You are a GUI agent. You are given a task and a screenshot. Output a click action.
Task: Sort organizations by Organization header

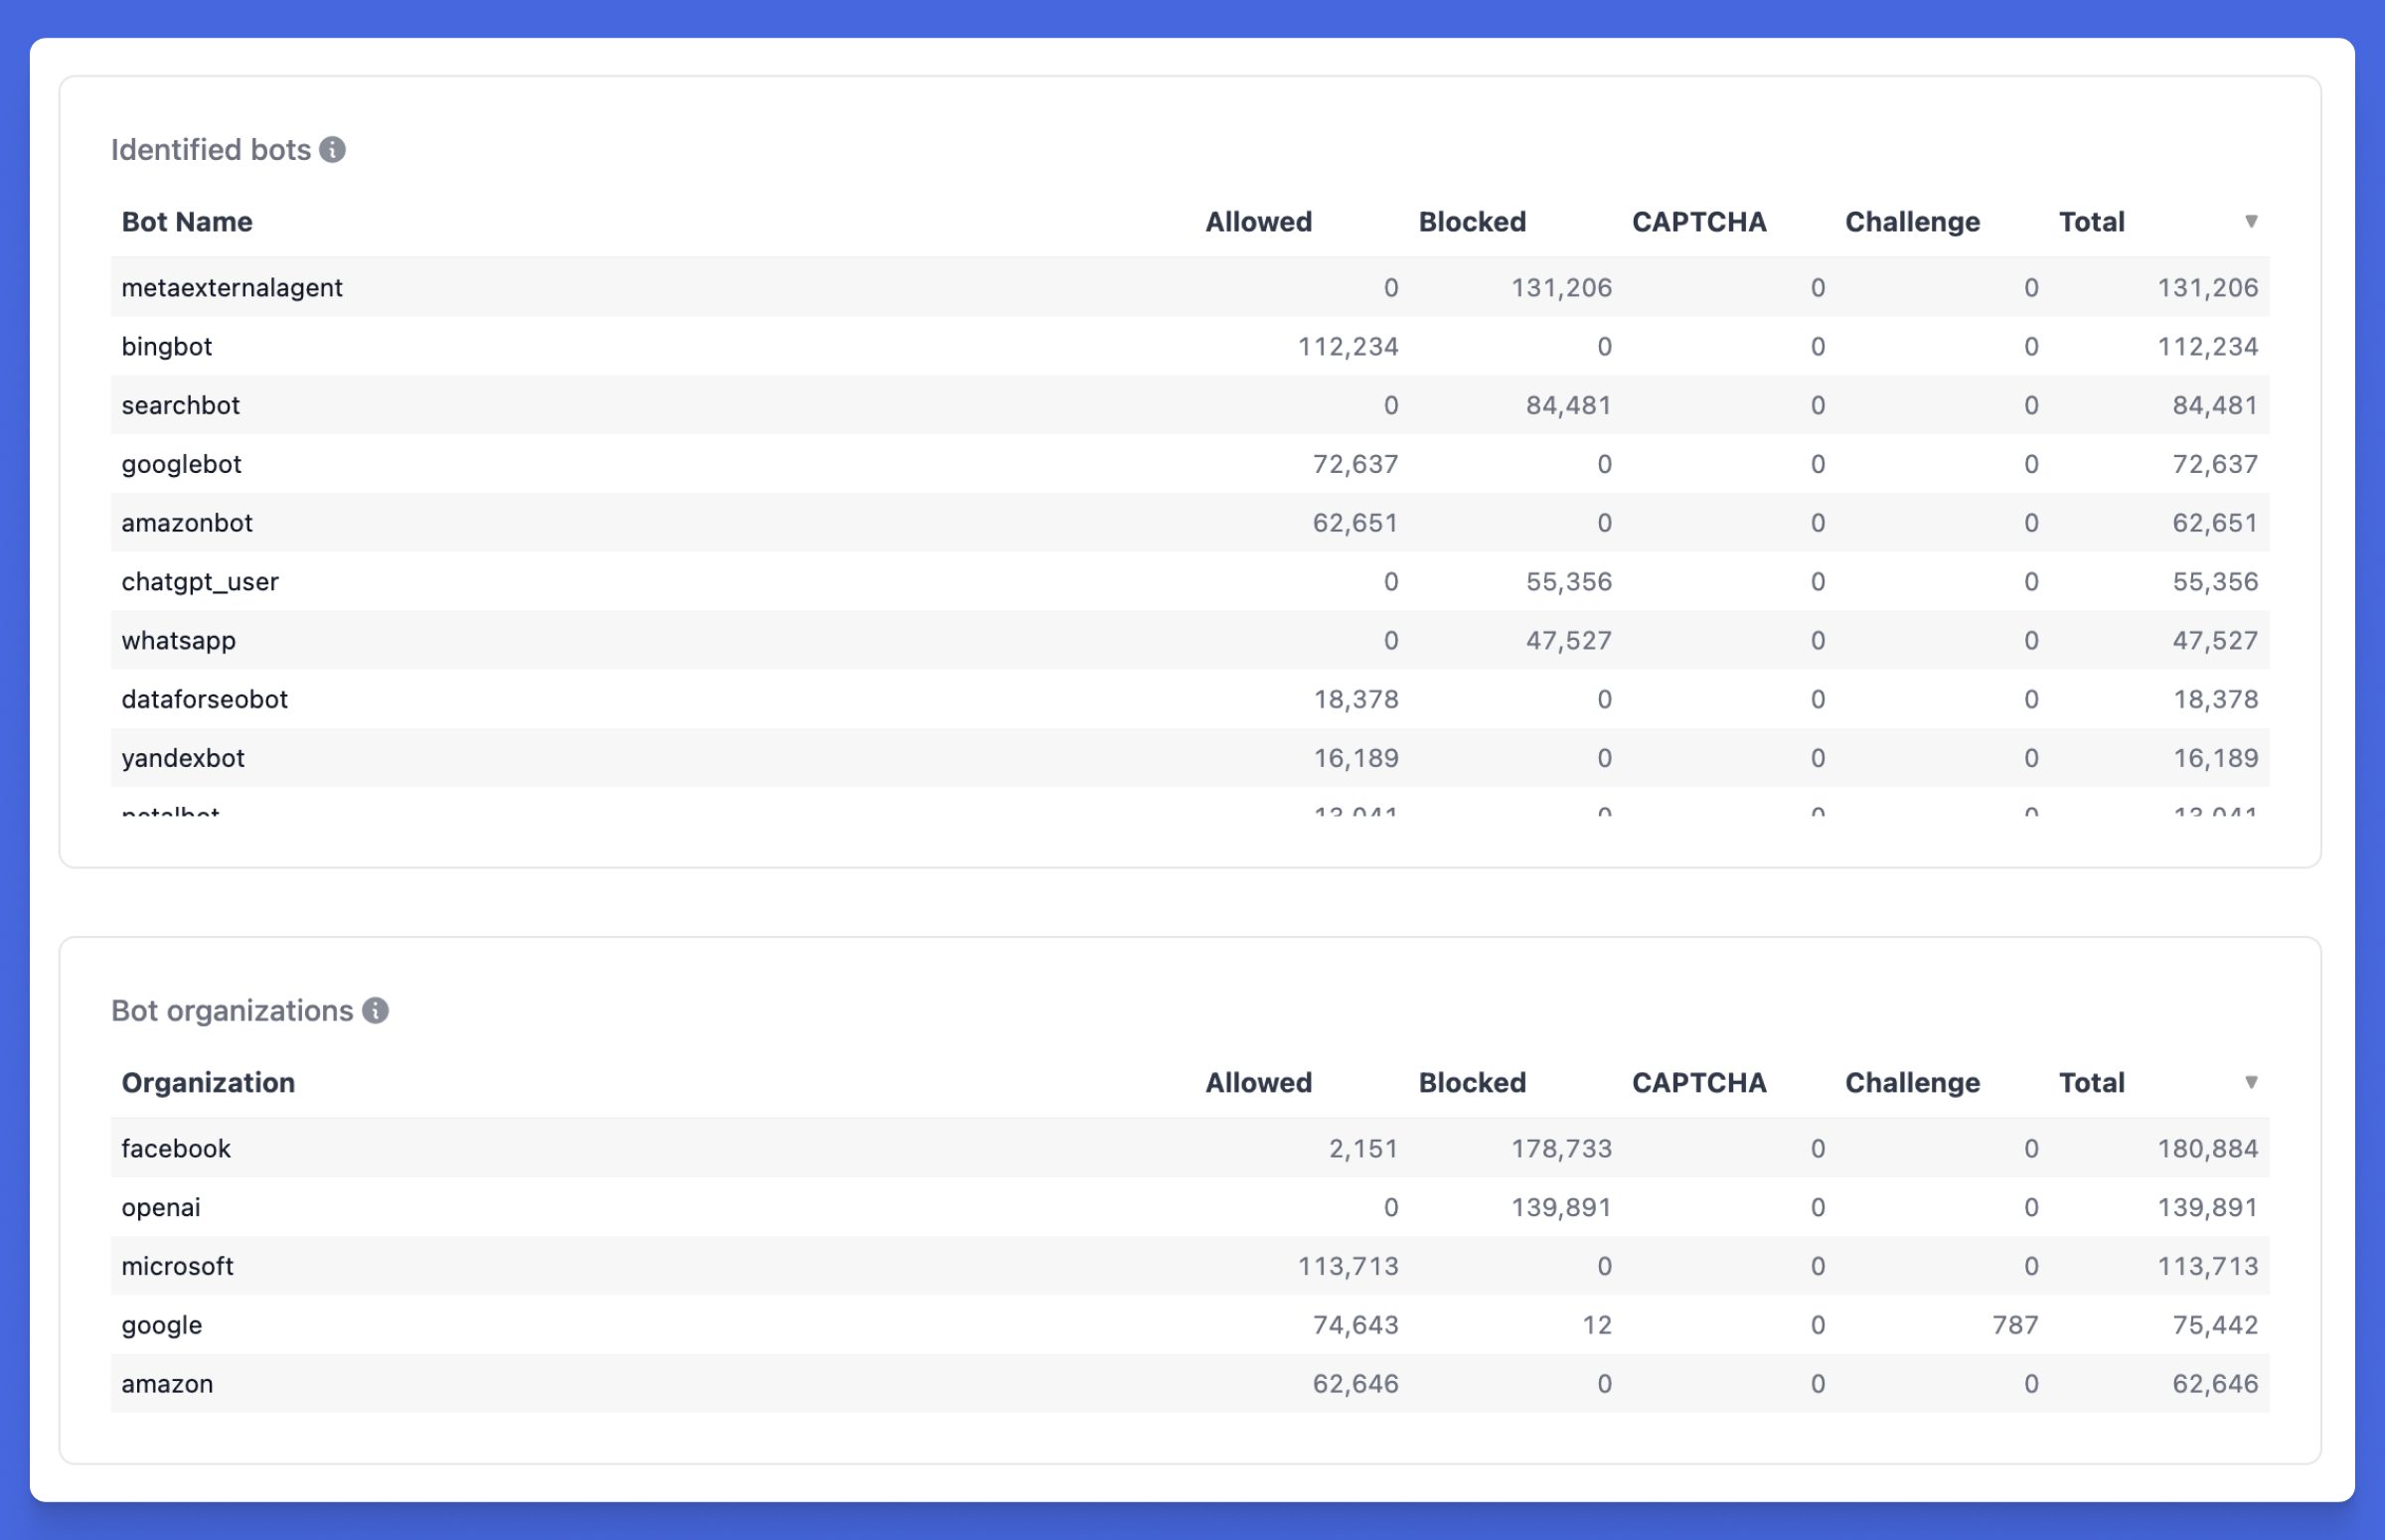pyautogui.click(x=208, y=1083)
